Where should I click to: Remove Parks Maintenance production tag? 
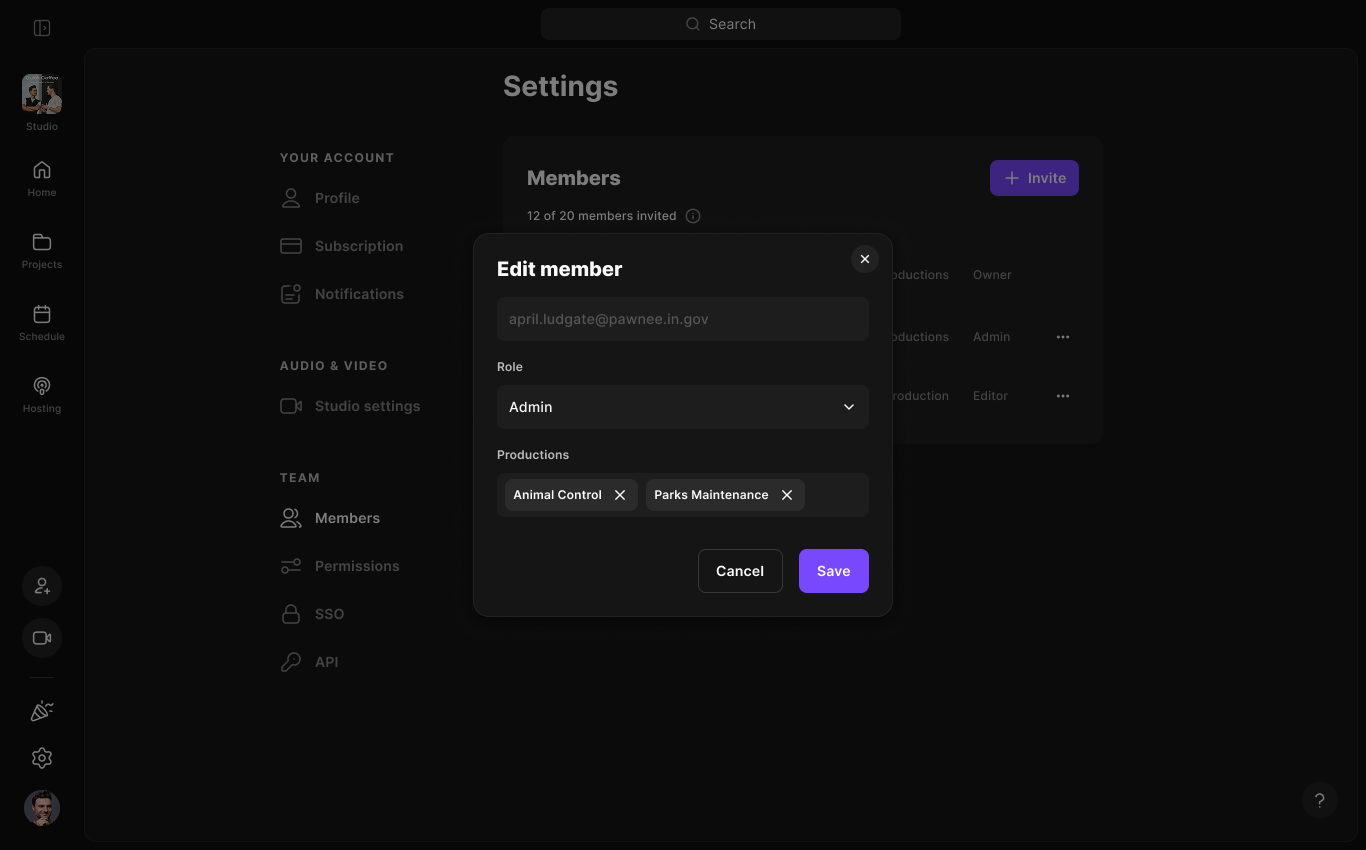787,495
